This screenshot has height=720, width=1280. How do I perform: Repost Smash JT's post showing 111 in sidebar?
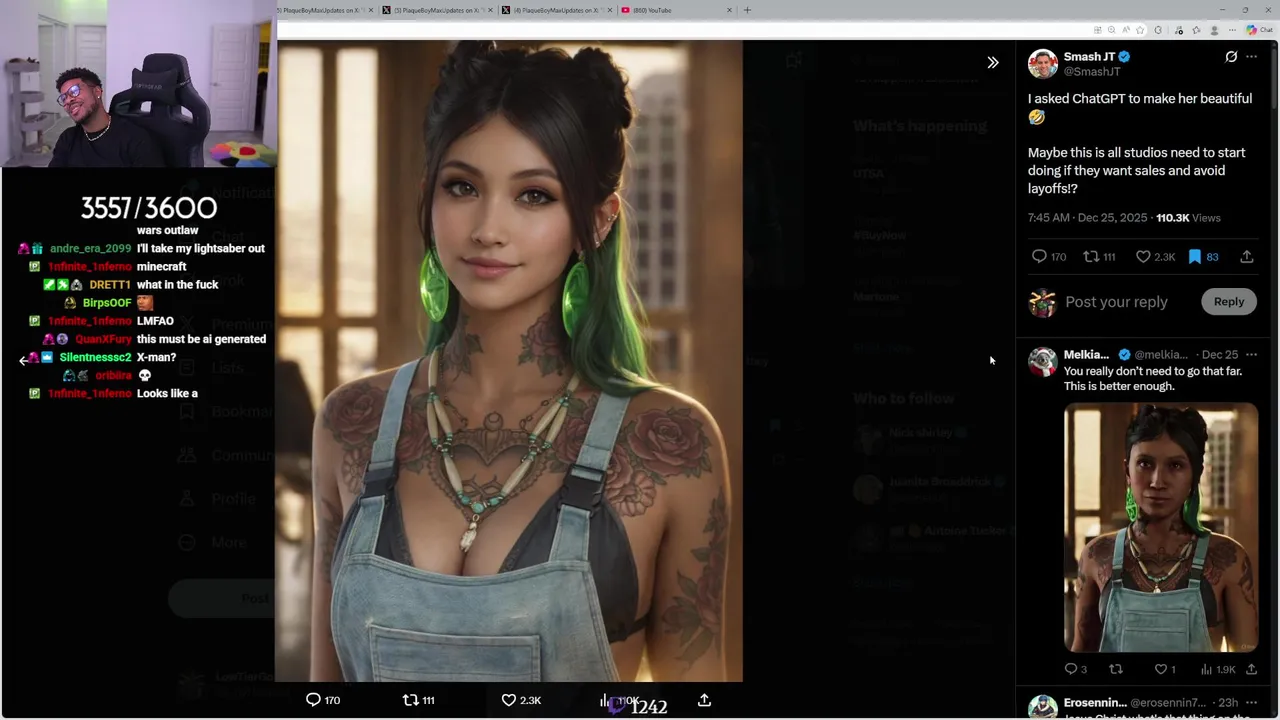pyautogui.click(x=1100, y=257)
